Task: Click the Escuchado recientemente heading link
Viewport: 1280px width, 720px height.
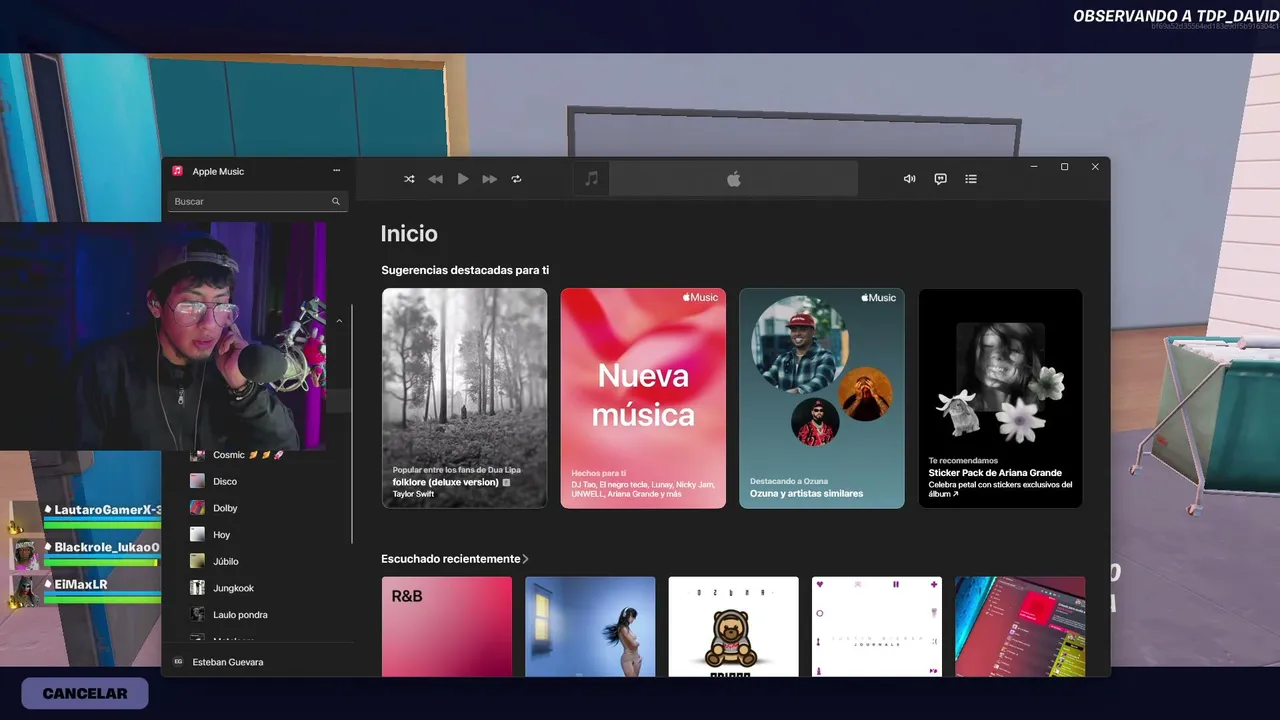Action: point(451,559)
